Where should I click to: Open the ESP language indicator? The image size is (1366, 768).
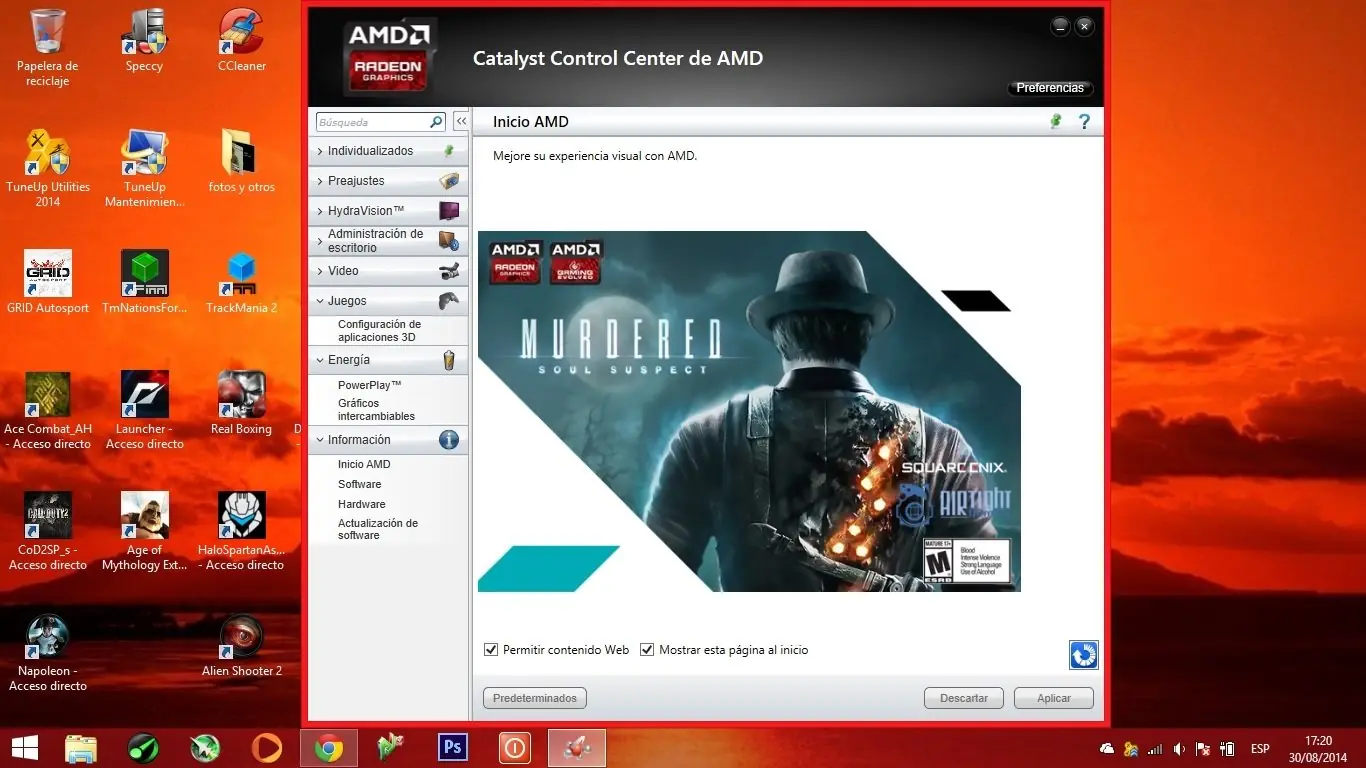[x=1260, y=748]
